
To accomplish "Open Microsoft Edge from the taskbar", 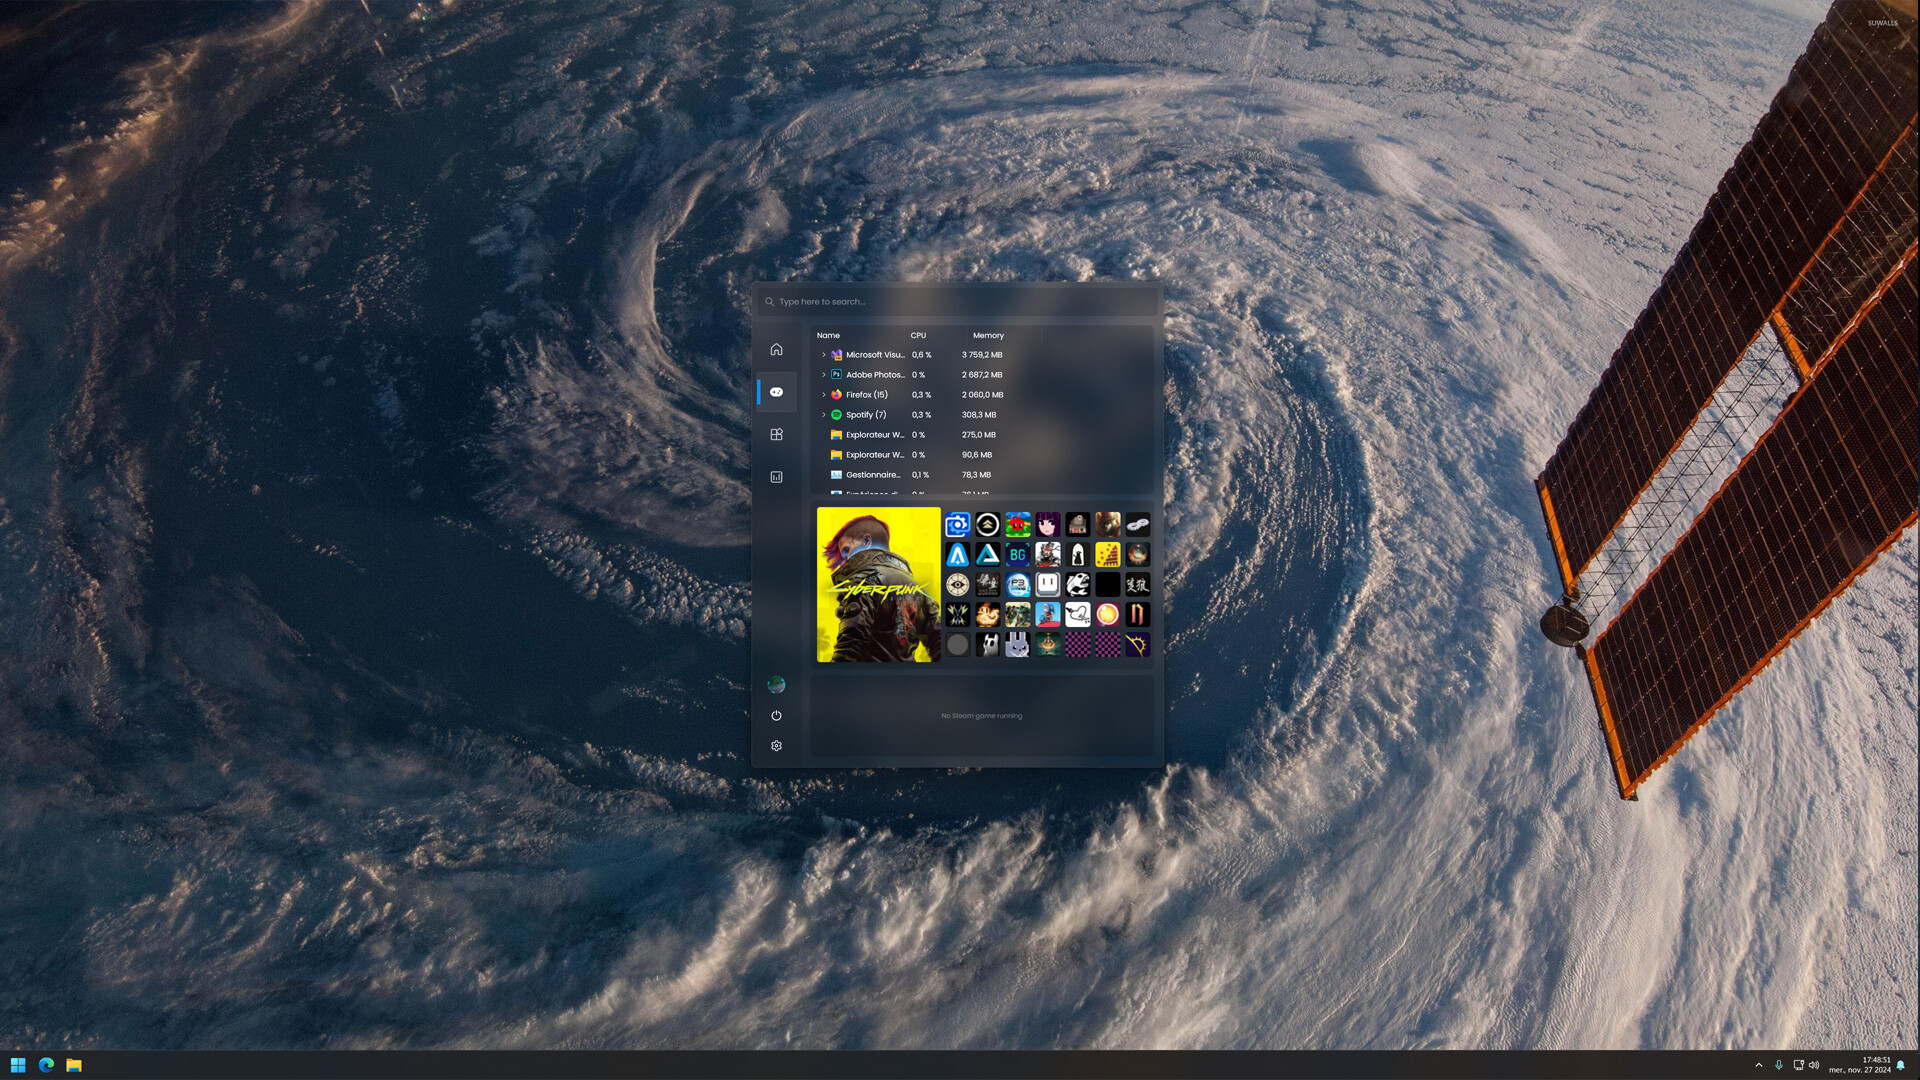I will pos(44,1064).
